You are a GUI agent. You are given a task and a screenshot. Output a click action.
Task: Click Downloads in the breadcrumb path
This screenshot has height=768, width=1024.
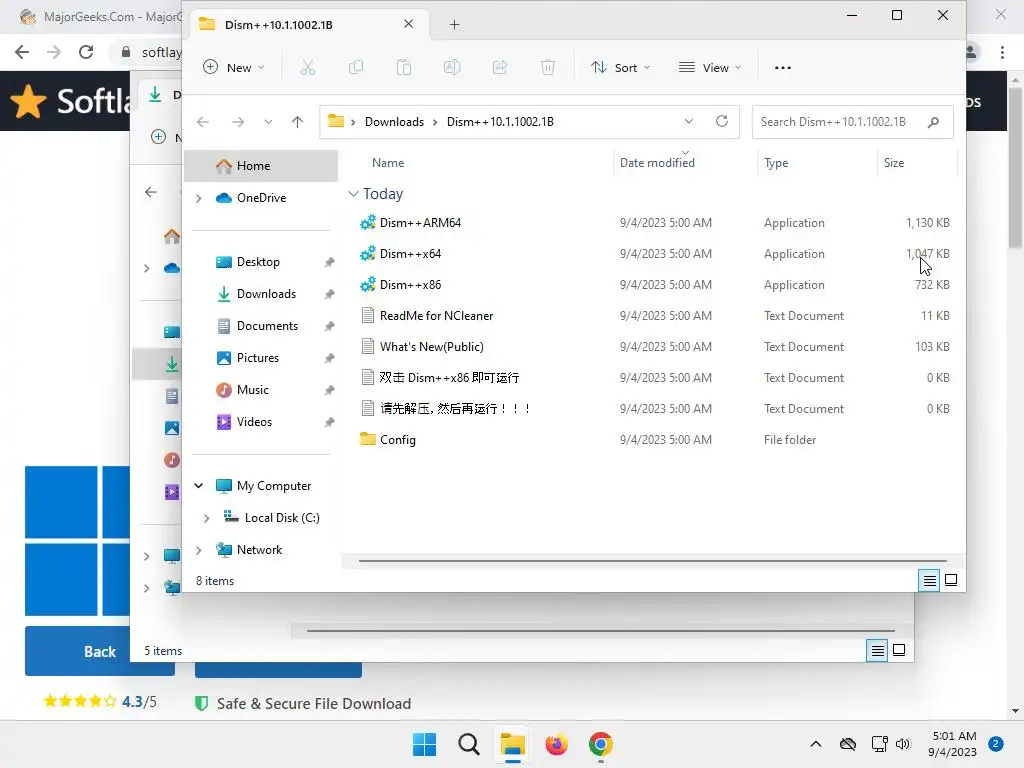tap(394, 121)
